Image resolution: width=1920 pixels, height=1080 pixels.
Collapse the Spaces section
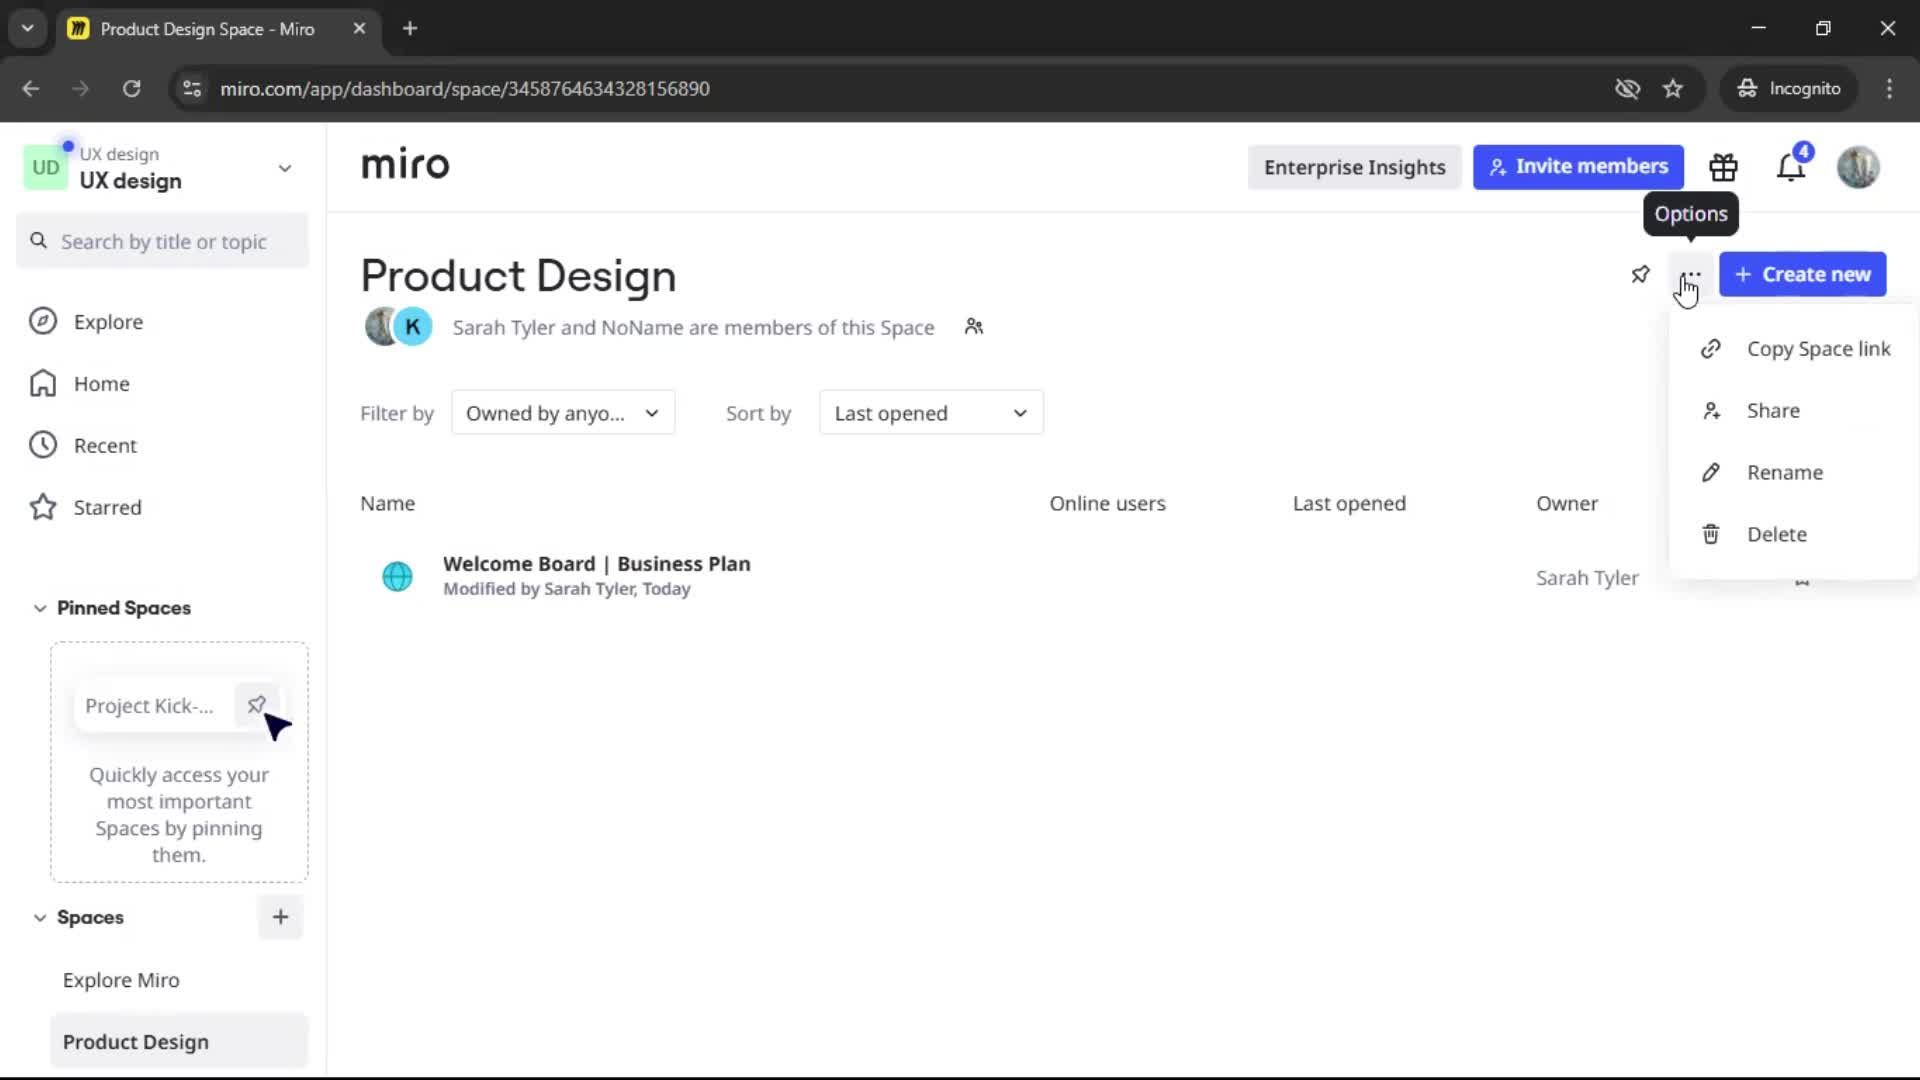tap(40, 917)
